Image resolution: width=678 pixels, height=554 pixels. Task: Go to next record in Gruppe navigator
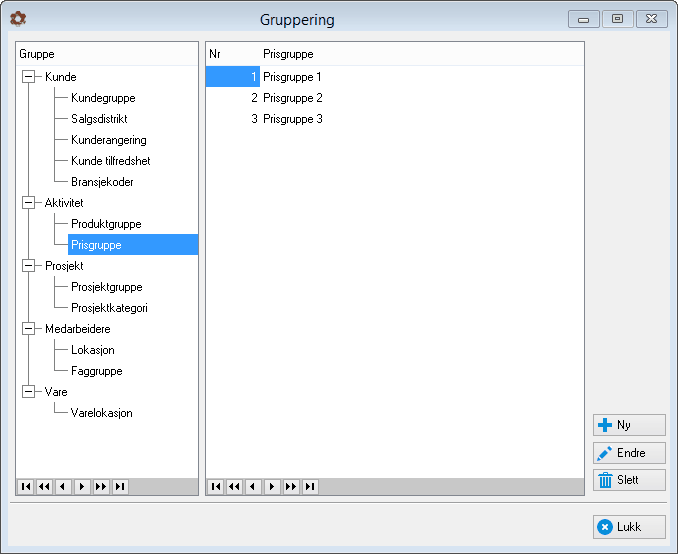pos(82,487)
